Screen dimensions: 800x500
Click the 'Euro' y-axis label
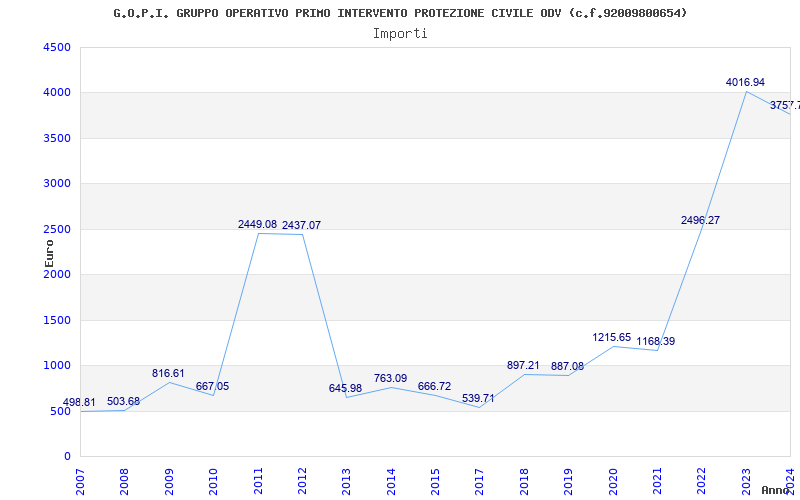49,253
